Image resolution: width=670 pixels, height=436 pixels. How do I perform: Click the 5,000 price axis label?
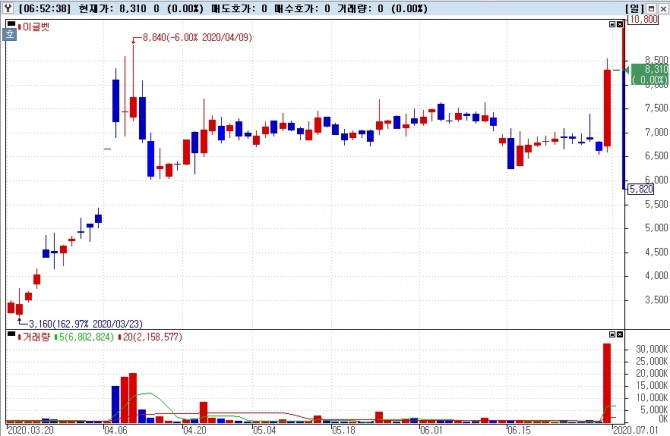click(x=656, y=228)
